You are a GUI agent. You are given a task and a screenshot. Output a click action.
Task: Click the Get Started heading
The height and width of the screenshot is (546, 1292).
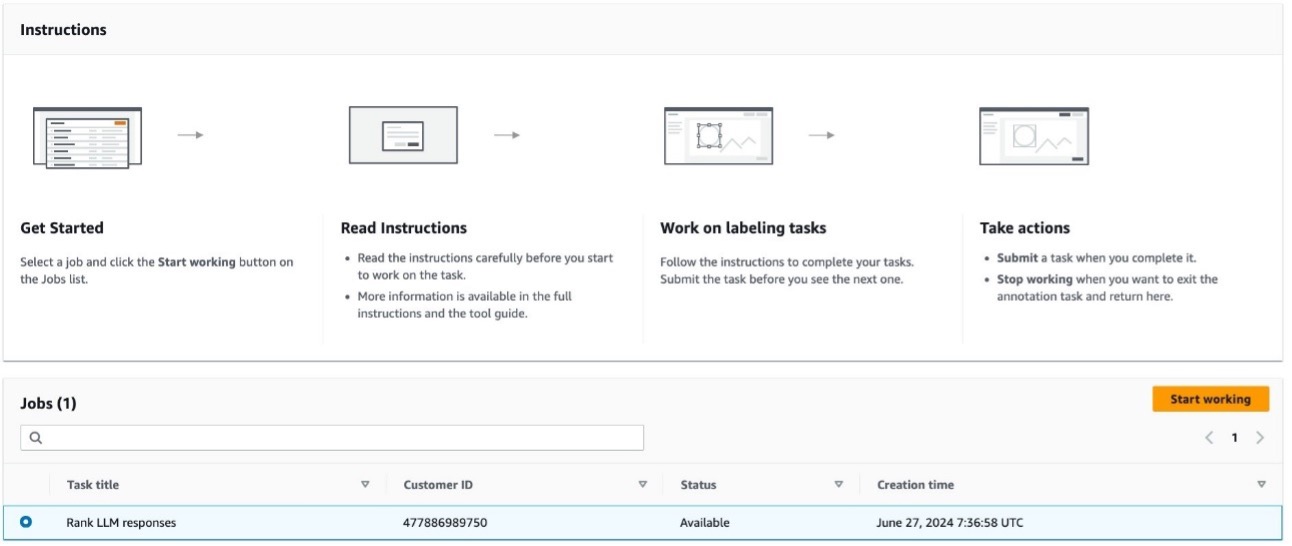(x=62, y=228)
